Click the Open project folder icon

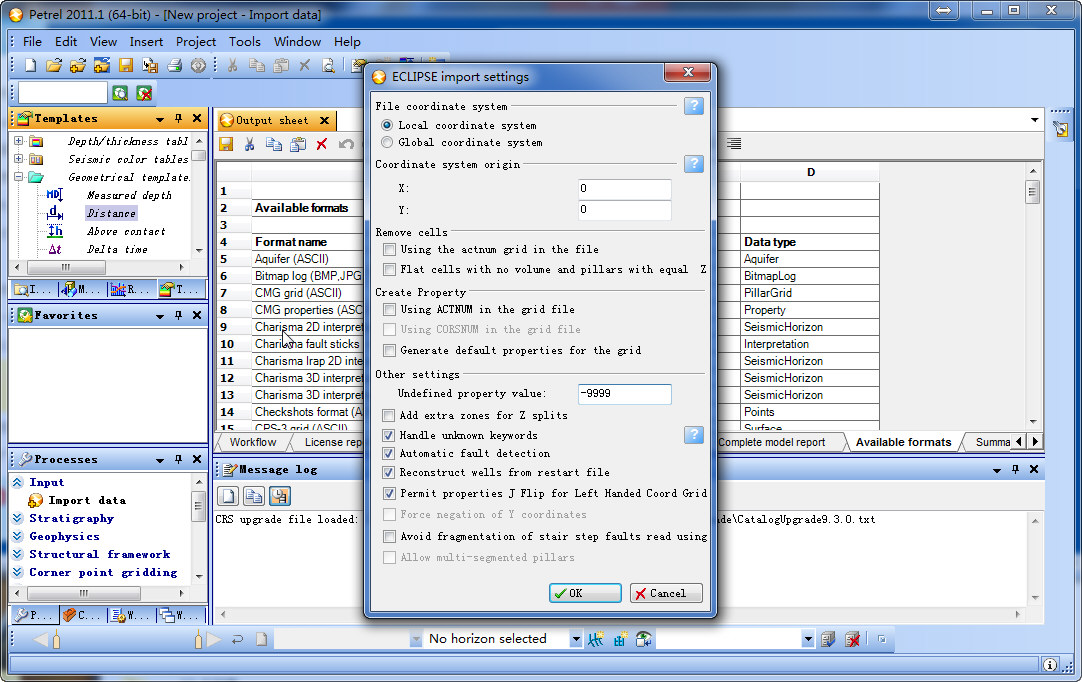coord(54,65)
